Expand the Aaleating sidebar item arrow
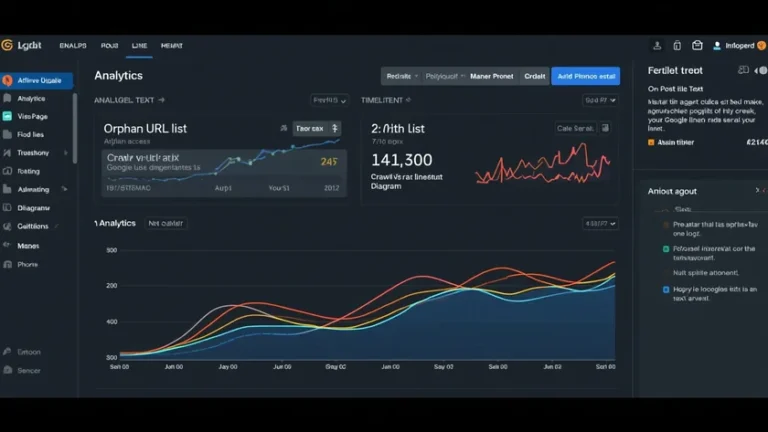This screenshot has width=768, height=432. tap(64, 189)
